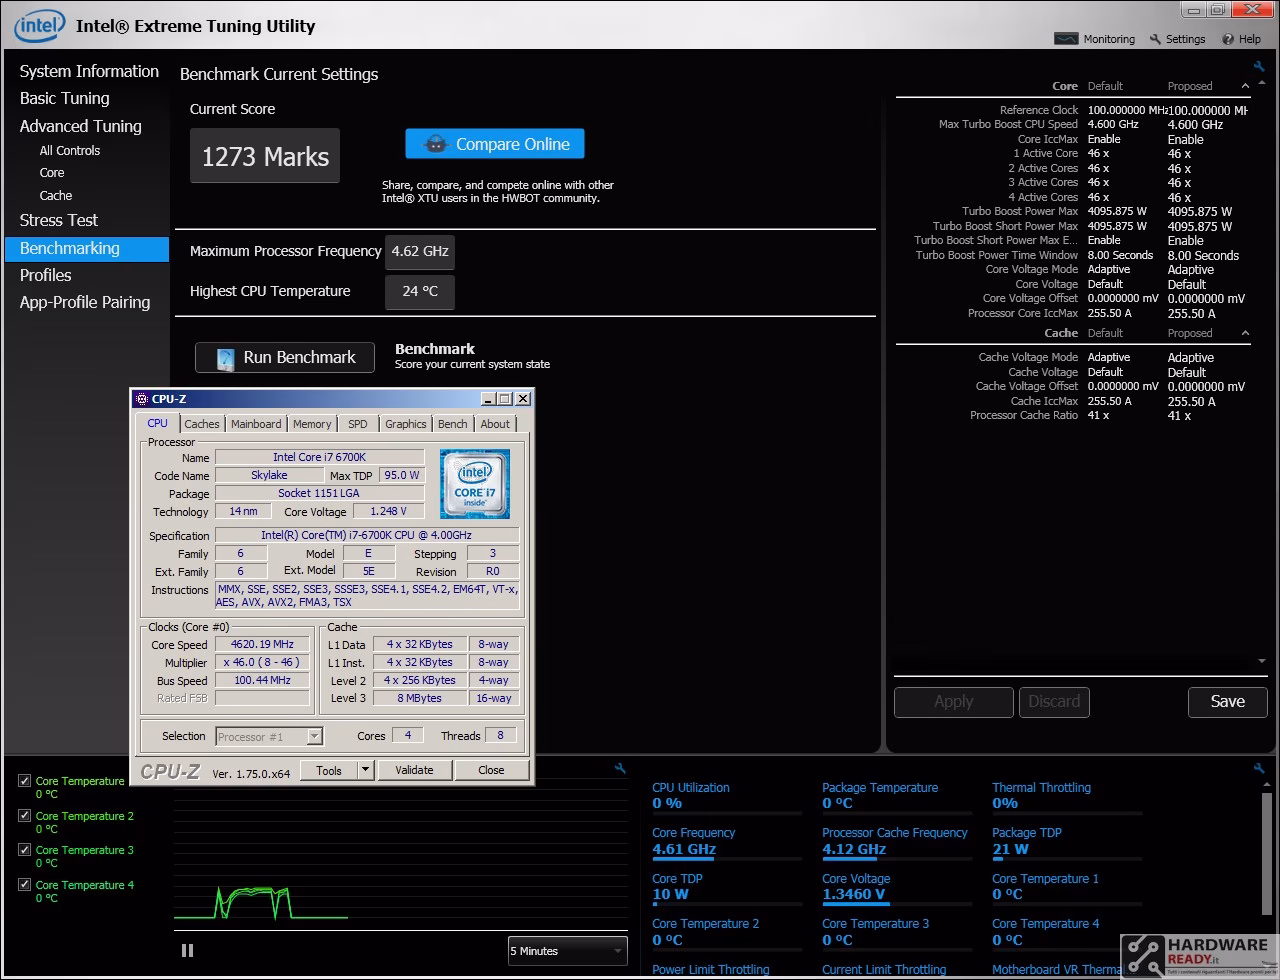The height and width of the screenshot is (980, 1280).
Task: Open the Monitoring view icon
Action: [x=1067, y=39]
